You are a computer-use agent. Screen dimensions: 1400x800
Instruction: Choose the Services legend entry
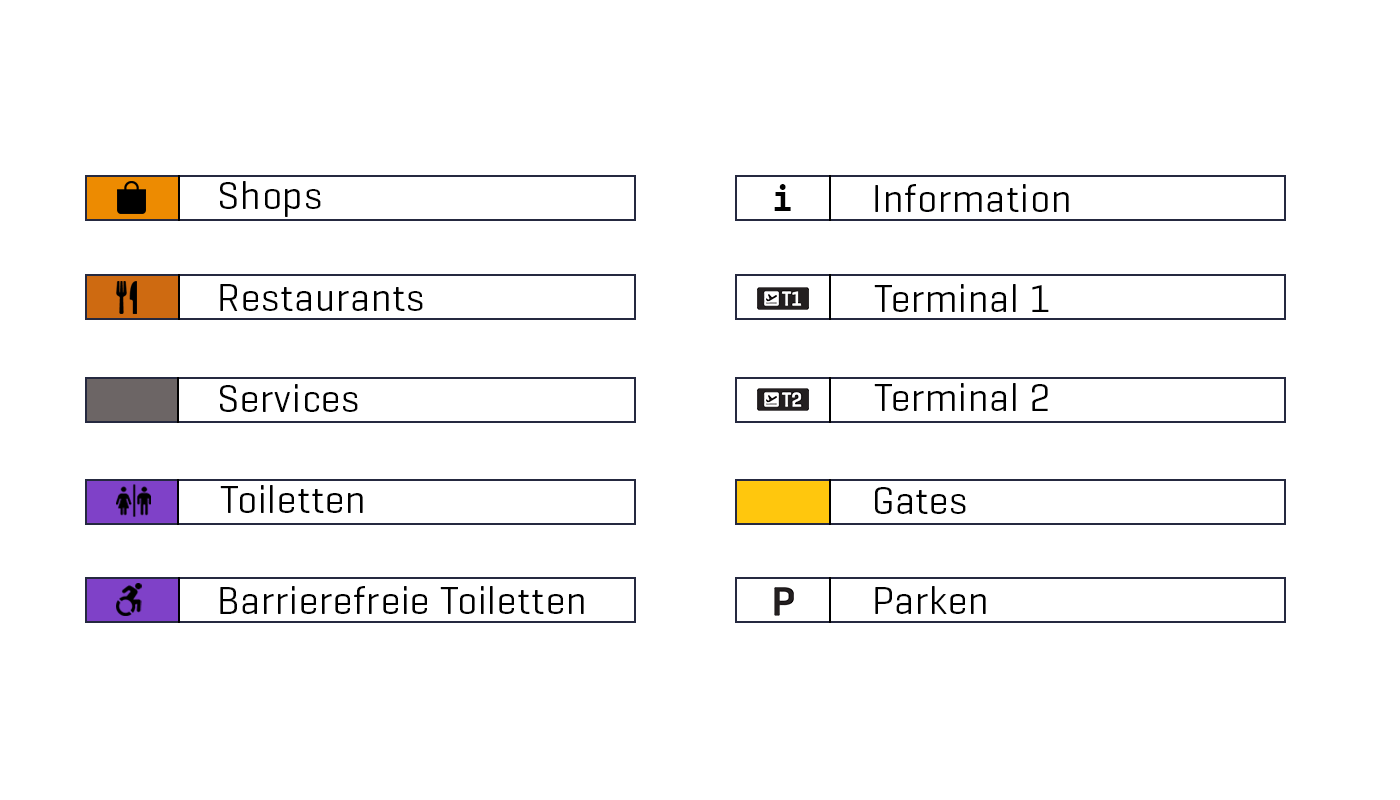[288, 400]
